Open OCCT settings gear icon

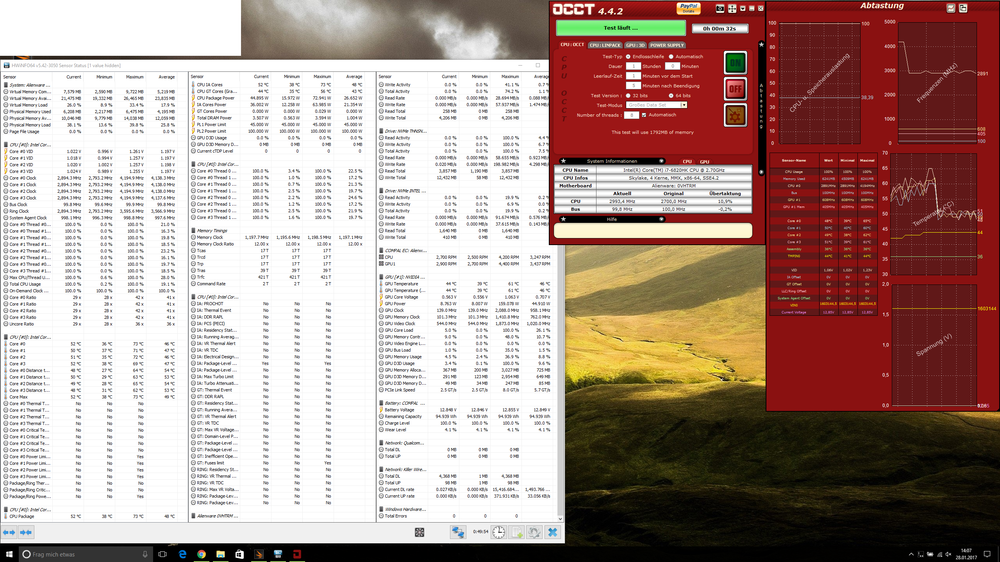click(734, 116)
